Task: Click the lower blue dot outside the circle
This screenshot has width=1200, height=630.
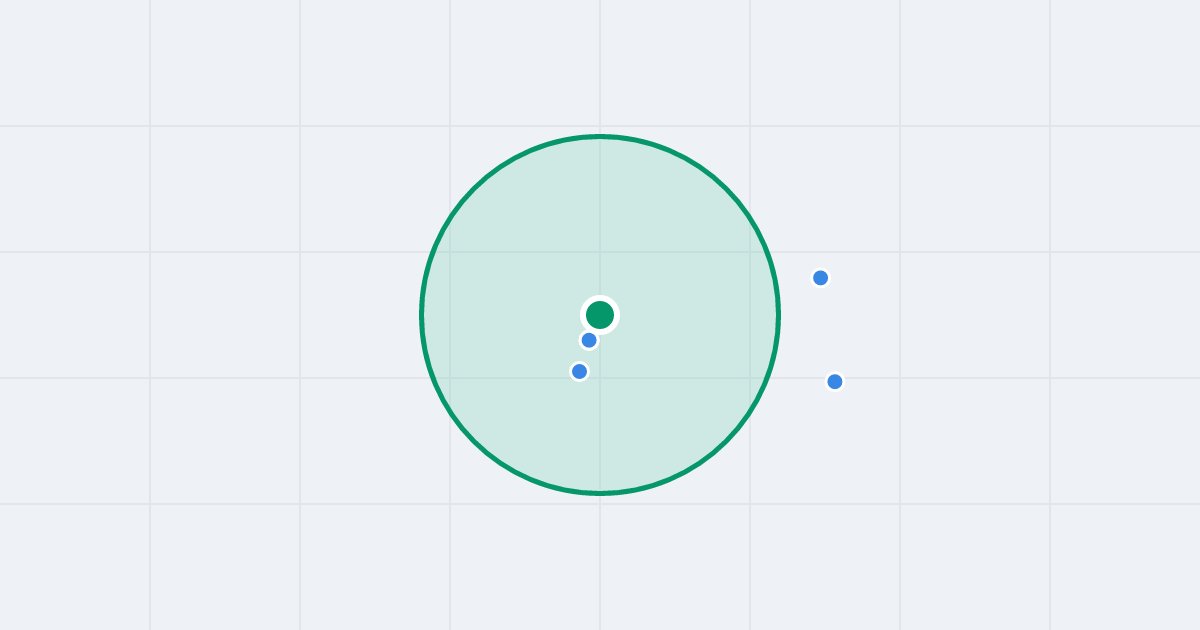Action: tap(835, 381)
